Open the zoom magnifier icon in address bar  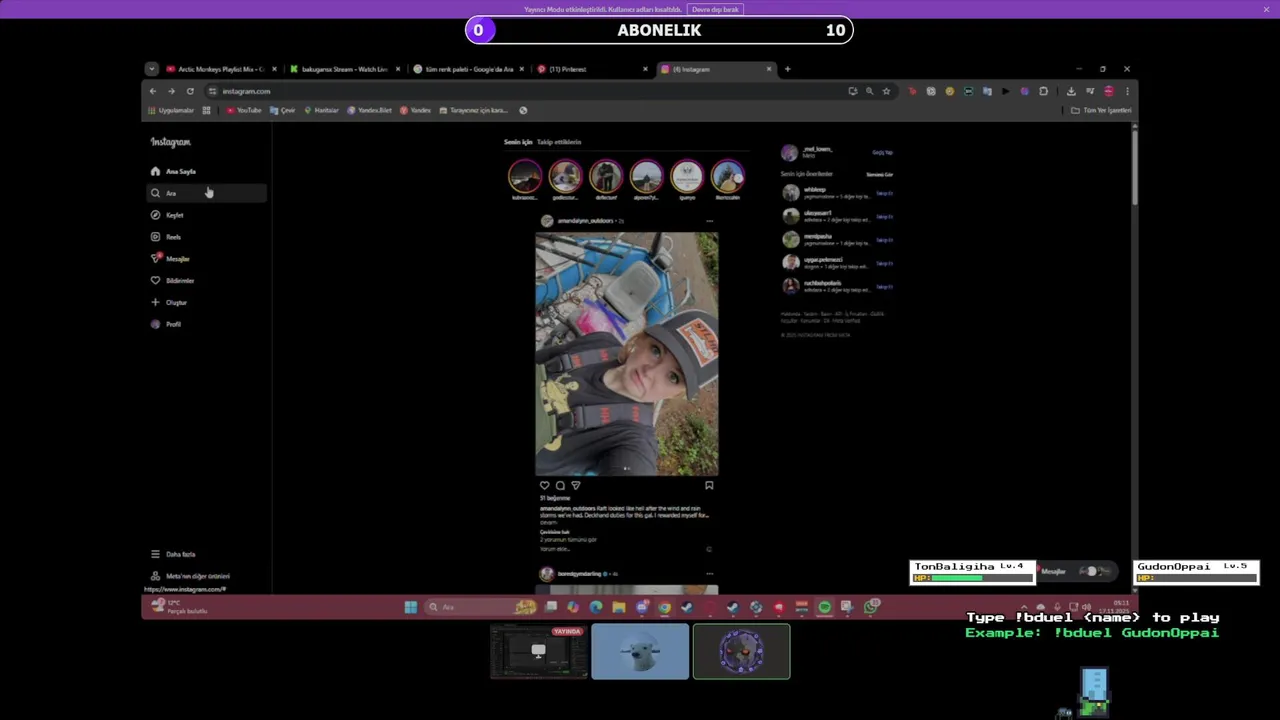869,91
